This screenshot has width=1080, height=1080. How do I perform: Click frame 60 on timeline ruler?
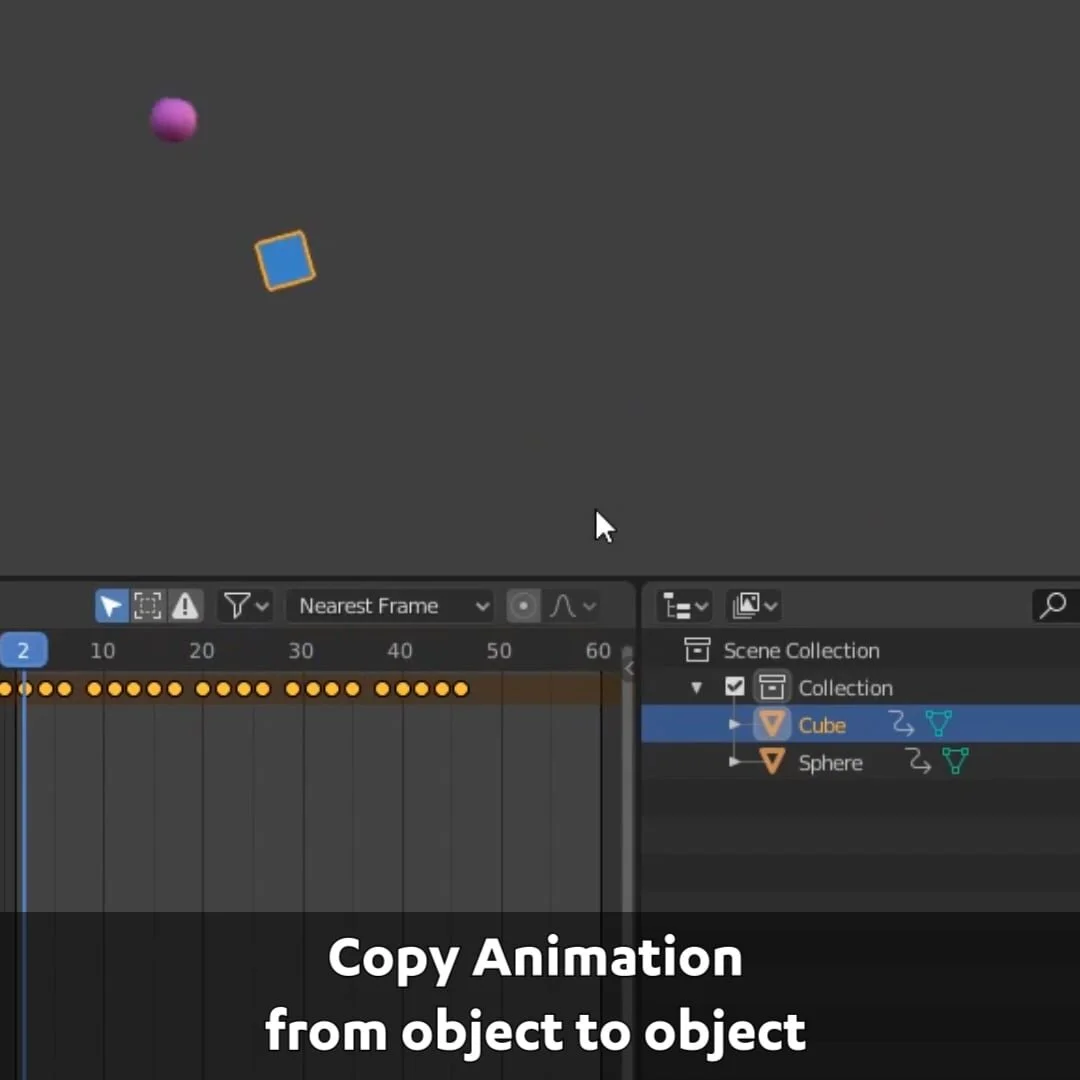click(598, 651)
